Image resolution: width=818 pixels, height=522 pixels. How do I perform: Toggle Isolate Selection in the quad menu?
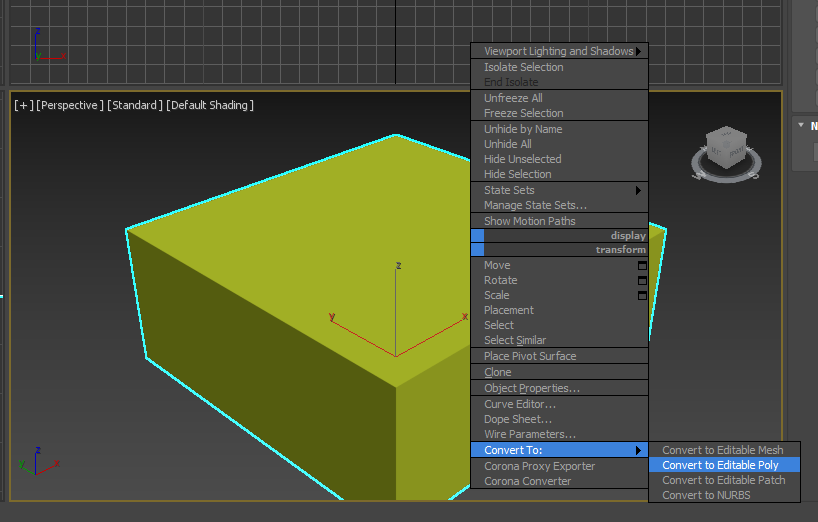point(523,67)
